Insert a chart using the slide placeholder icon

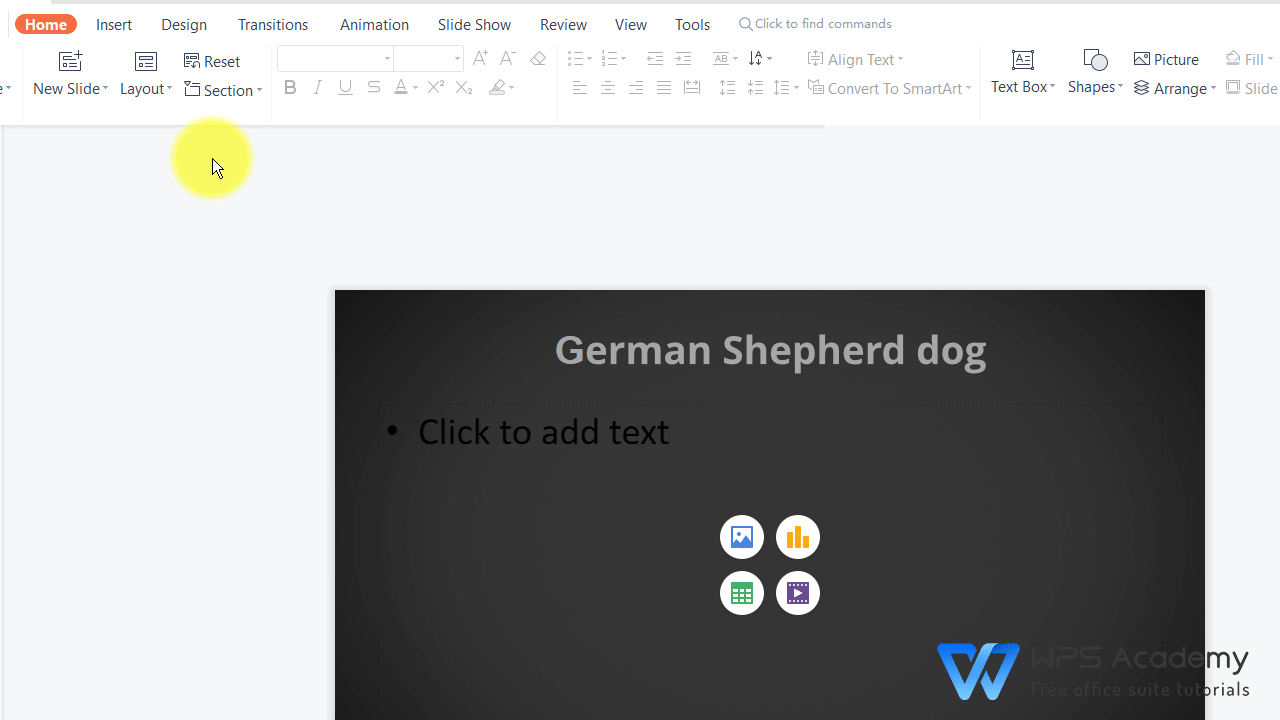tap(797, 536)
